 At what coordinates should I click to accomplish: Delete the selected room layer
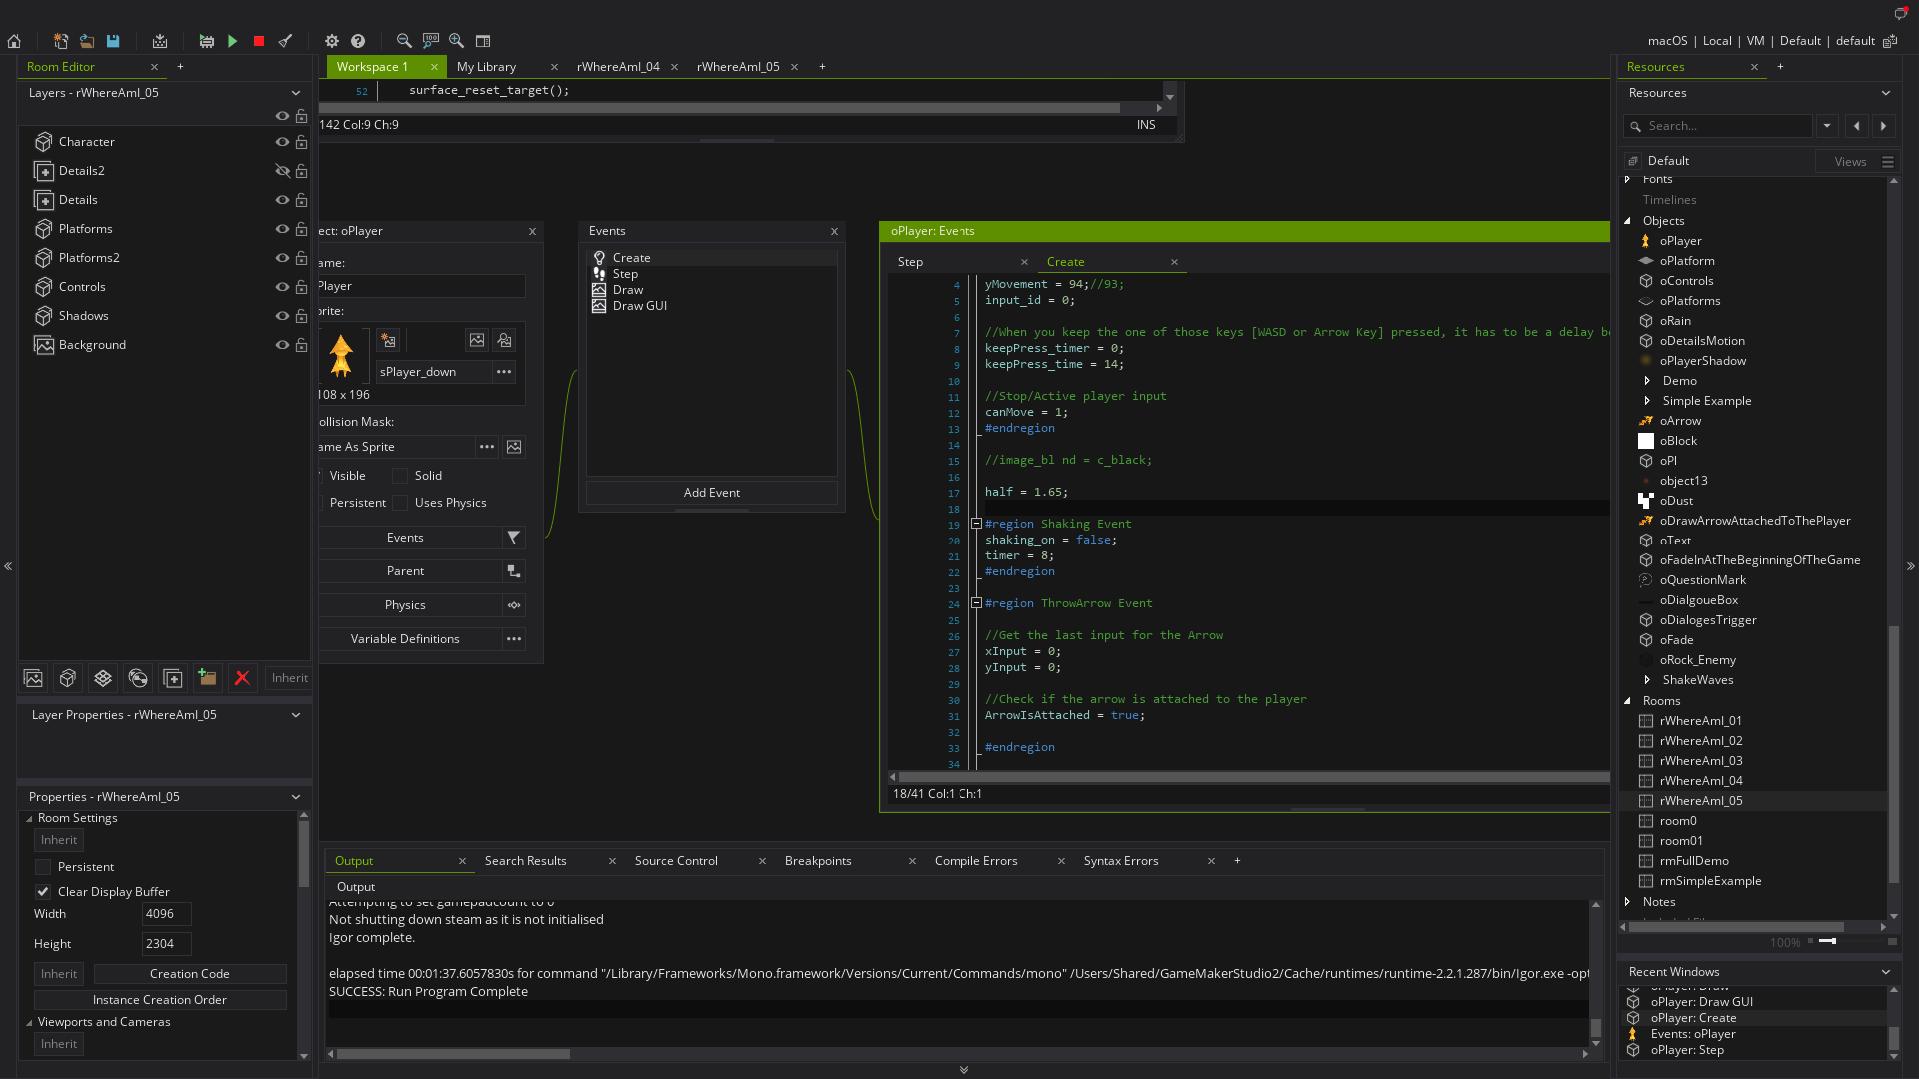tap(242, 678)
